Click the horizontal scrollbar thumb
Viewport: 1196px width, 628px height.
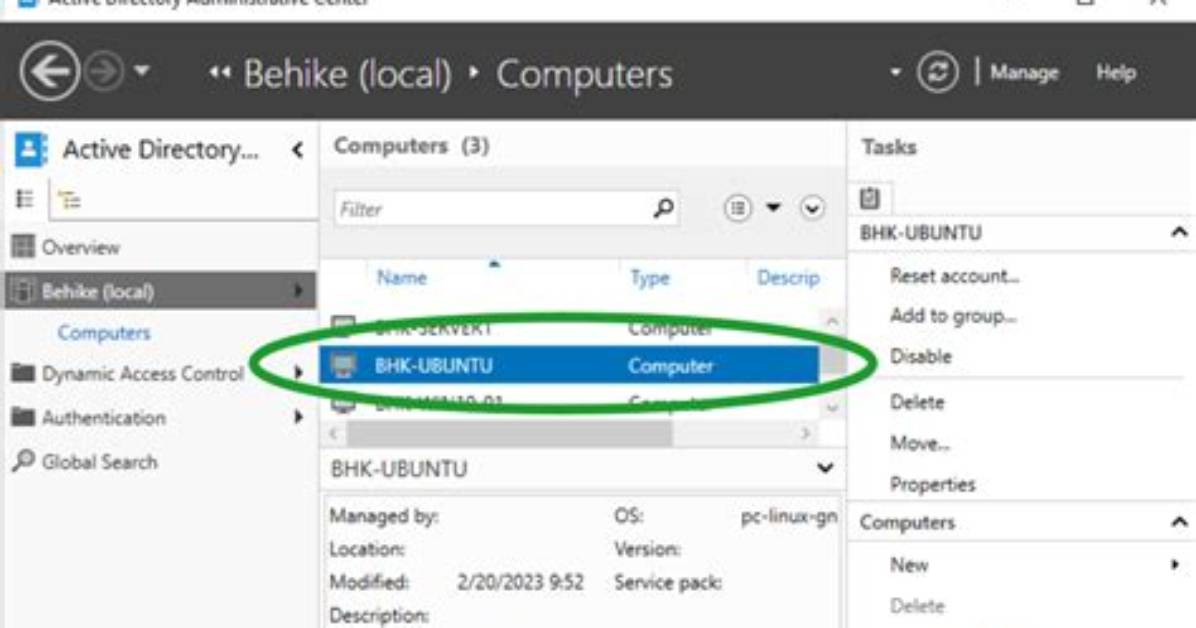click(510, 433)
